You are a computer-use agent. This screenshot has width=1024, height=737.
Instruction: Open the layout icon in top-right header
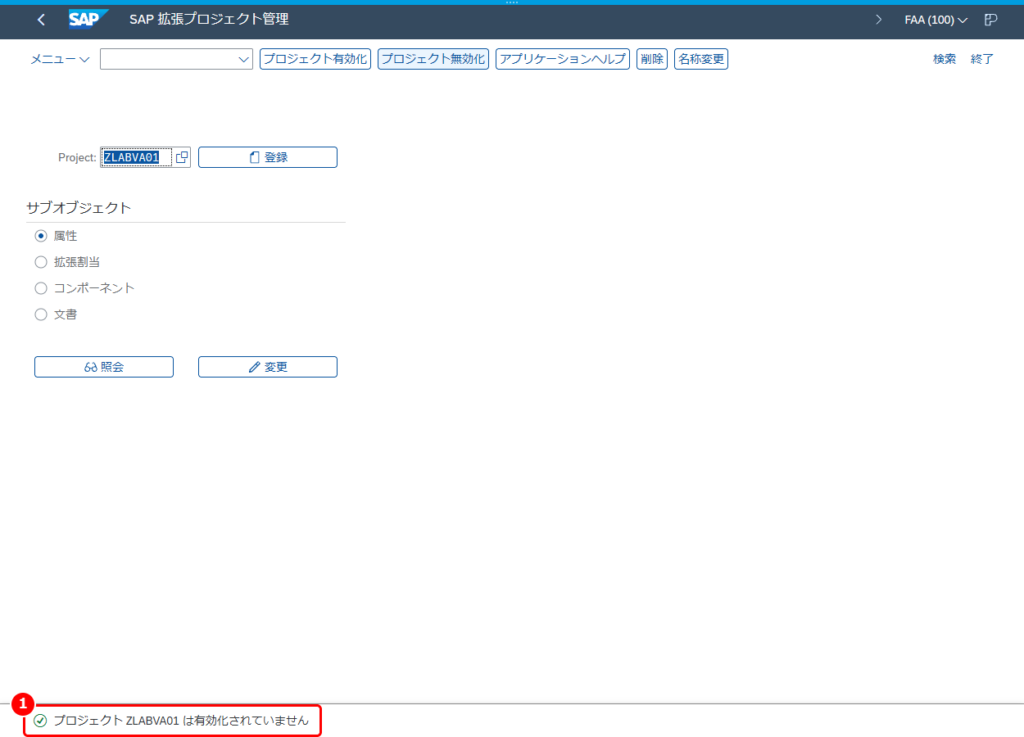pyautogui.click(x=990, y=20)
